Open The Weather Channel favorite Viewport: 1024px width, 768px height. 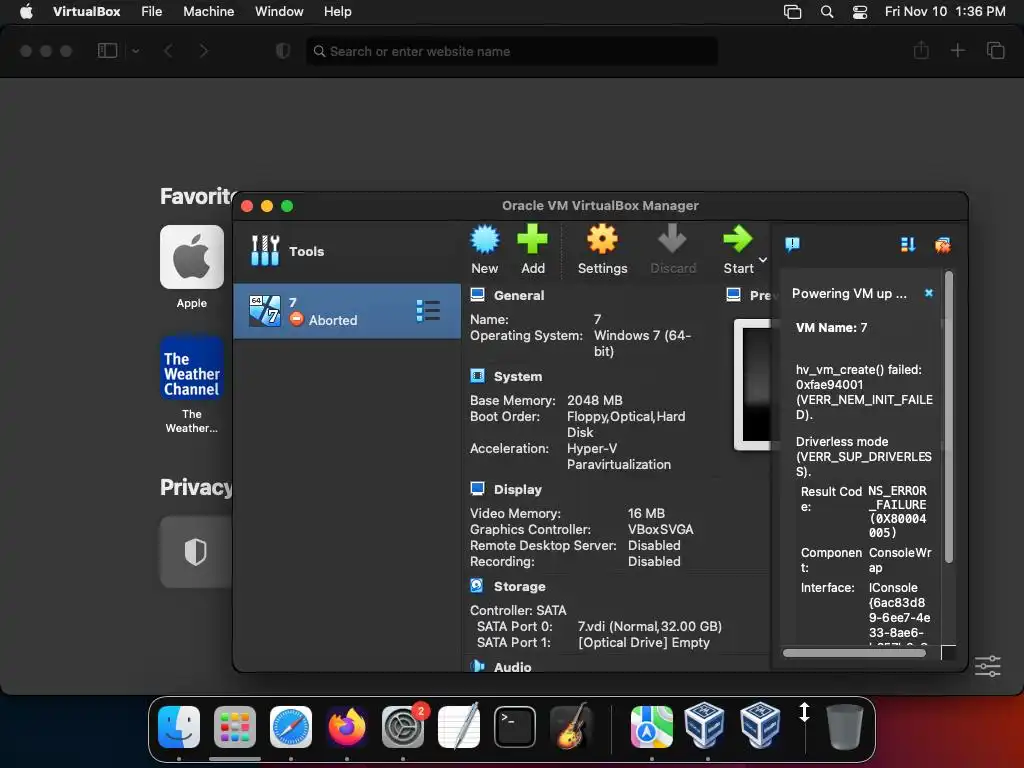click(191, 368)
